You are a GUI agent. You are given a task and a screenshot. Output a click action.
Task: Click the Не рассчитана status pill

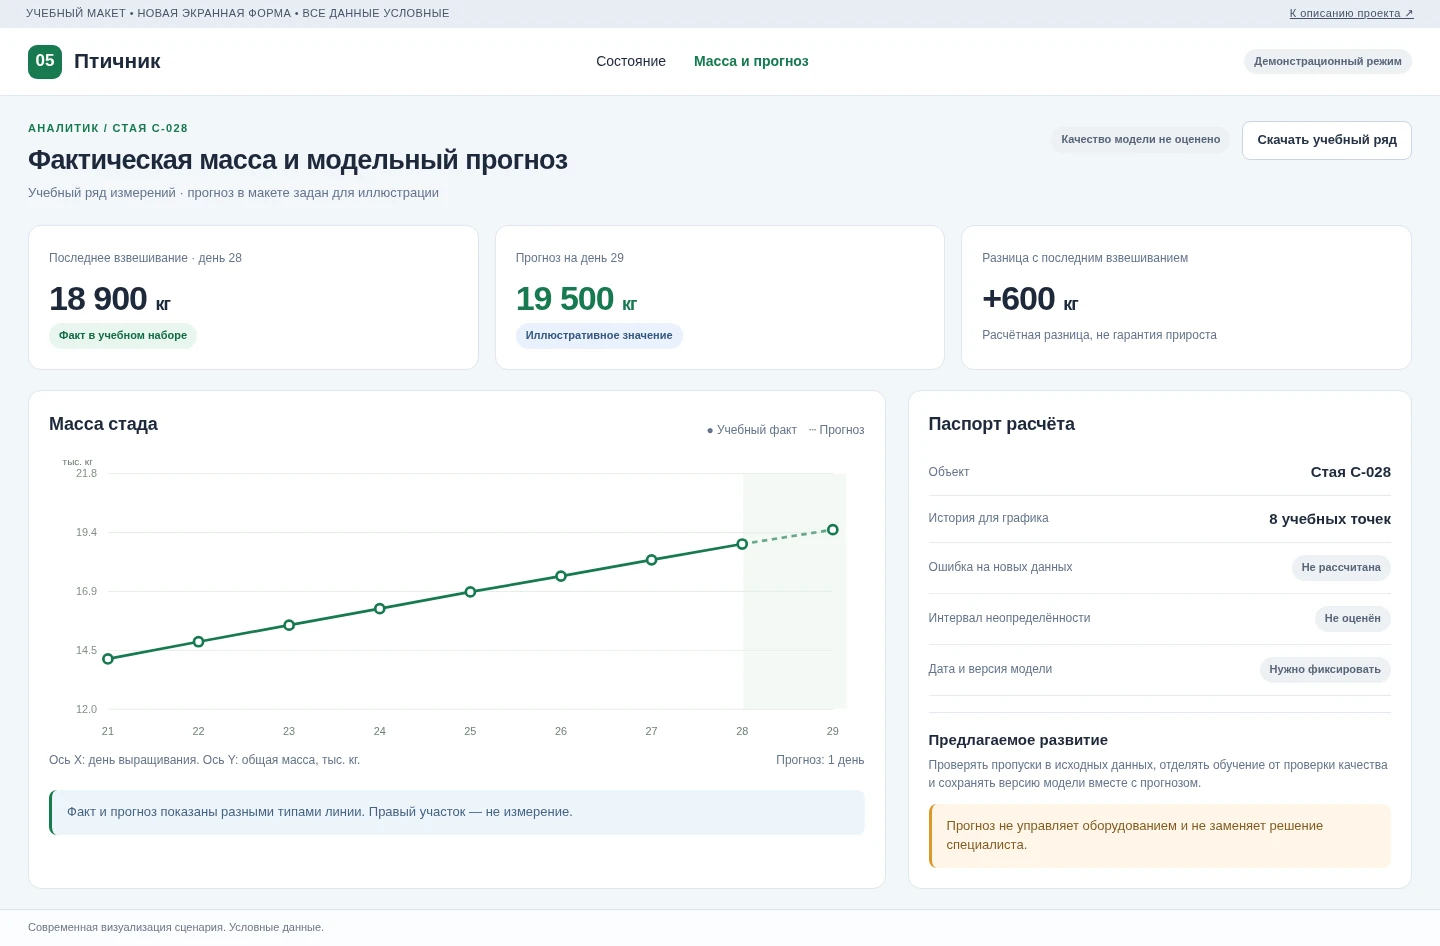point(1341,568)
